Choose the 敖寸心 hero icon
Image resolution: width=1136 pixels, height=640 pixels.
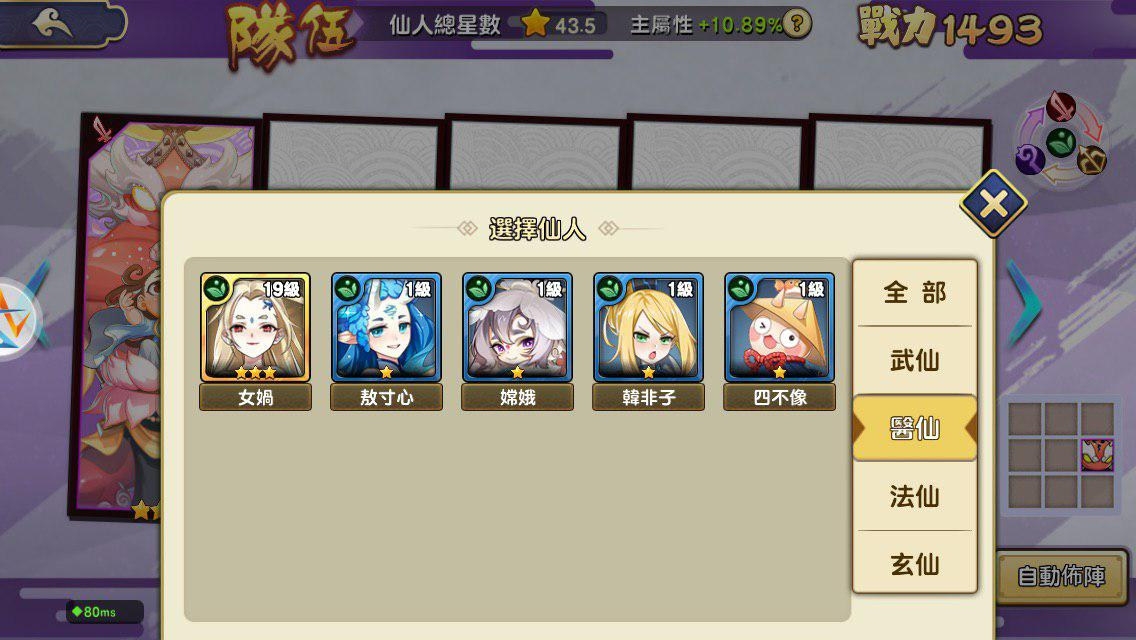[386, 328]
